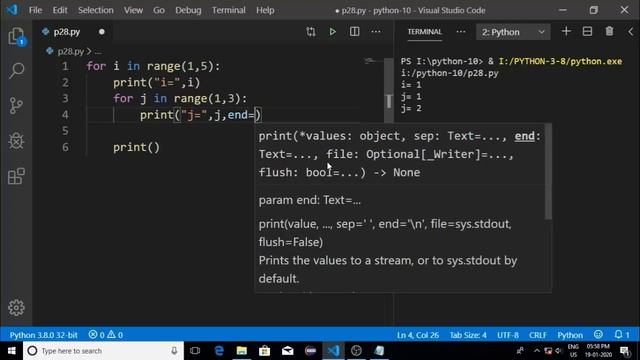Open the Edit menu

pos(60,10)
